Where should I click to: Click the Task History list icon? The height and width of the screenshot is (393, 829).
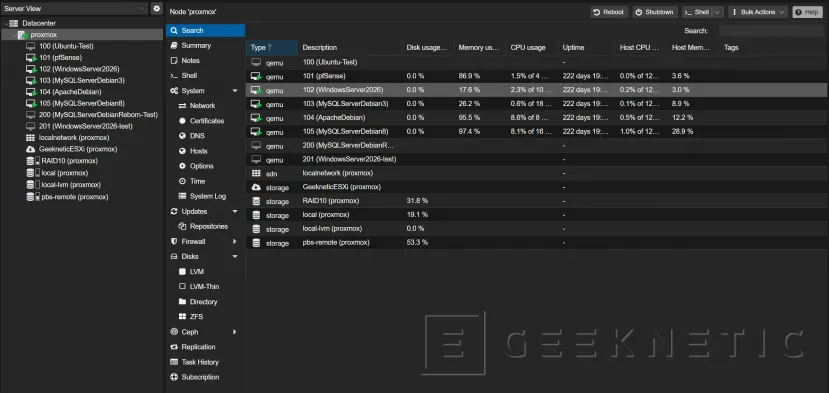pos(174,362)
